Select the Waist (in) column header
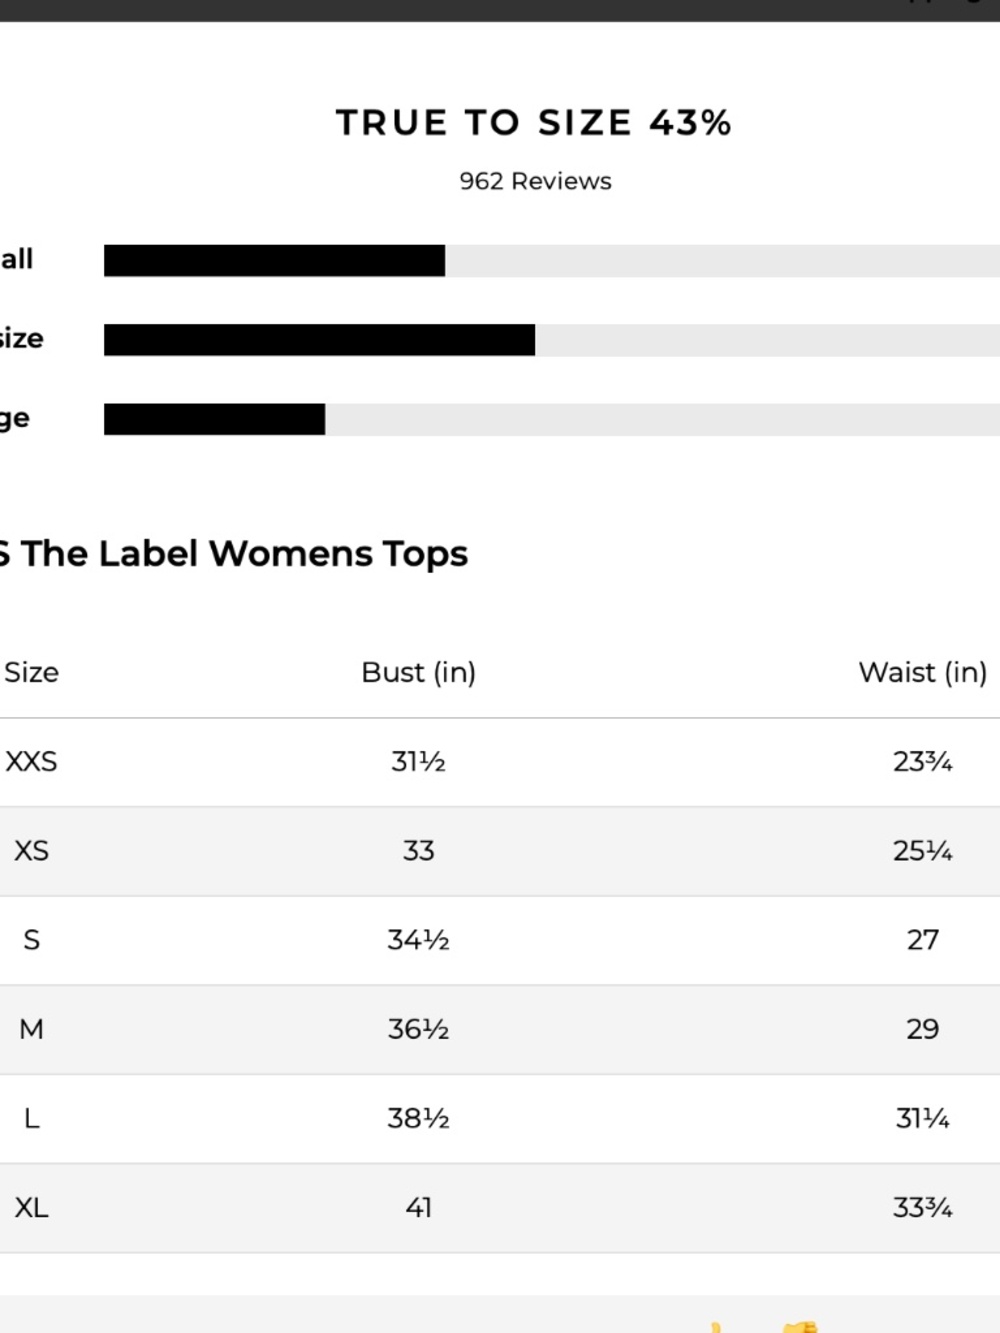This screenshot has width=1000, height=1333. pos(922,672)
